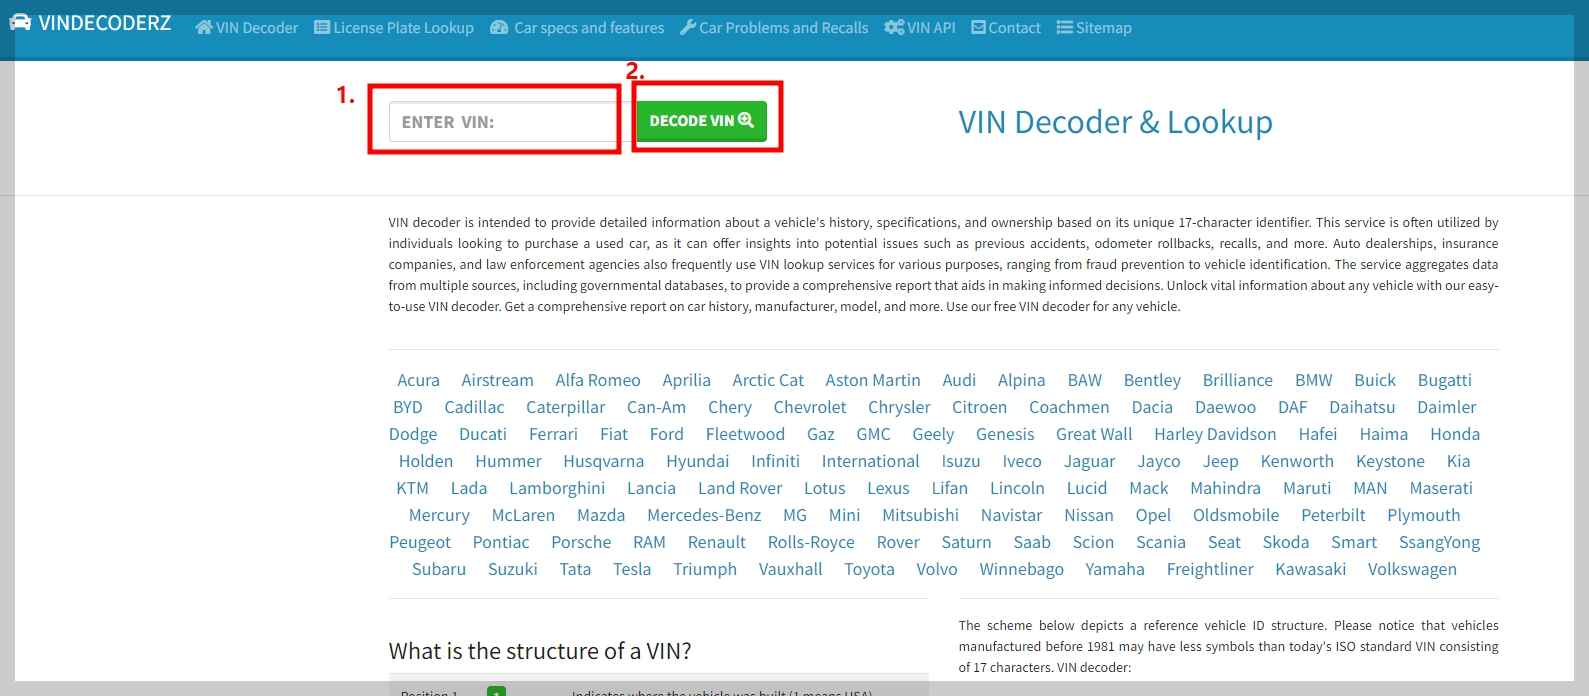
Task: Select the Toyota brand link
Action: 869,570
